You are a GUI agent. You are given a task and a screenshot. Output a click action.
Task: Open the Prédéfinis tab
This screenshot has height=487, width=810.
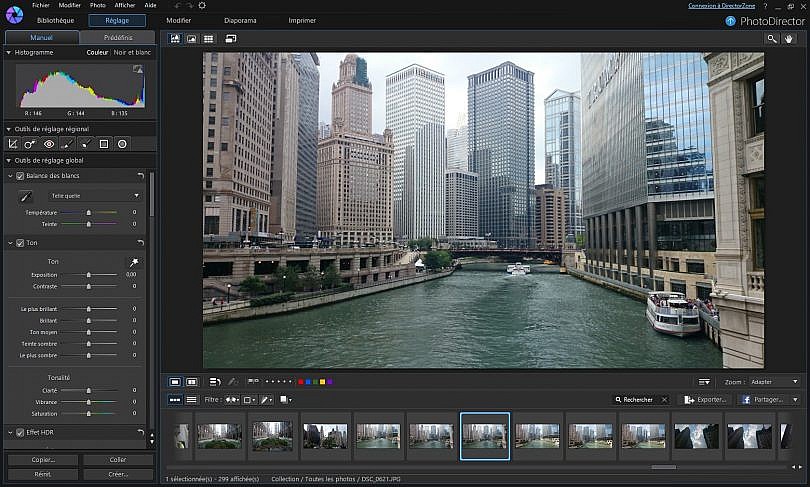tap(118, 37)
